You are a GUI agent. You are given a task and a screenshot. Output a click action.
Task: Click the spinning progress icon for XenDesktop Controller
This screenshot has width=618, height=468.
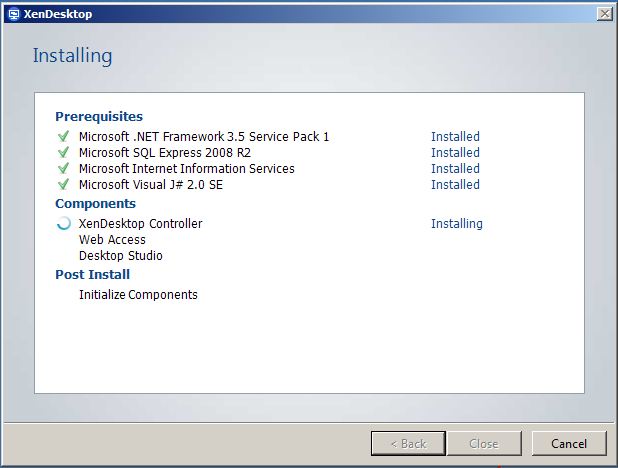[63, 223]
